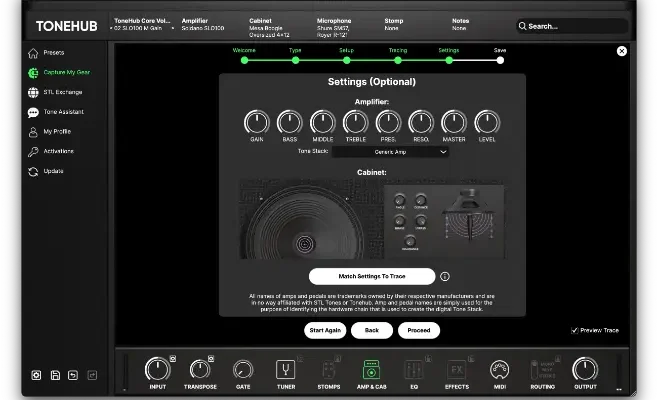The image size is (658, 400).
Task: Open the Tuner module
Action: tap(285, 368)
